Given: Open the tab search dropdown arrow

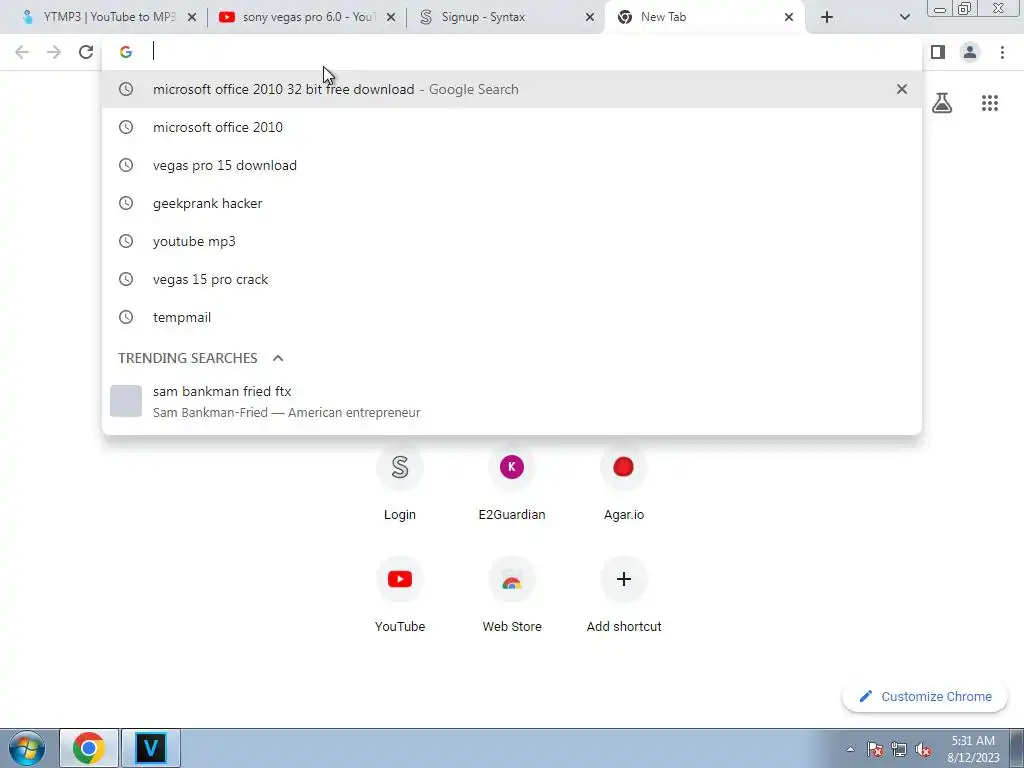Looking at the screenshot, I should pos(904,17).
